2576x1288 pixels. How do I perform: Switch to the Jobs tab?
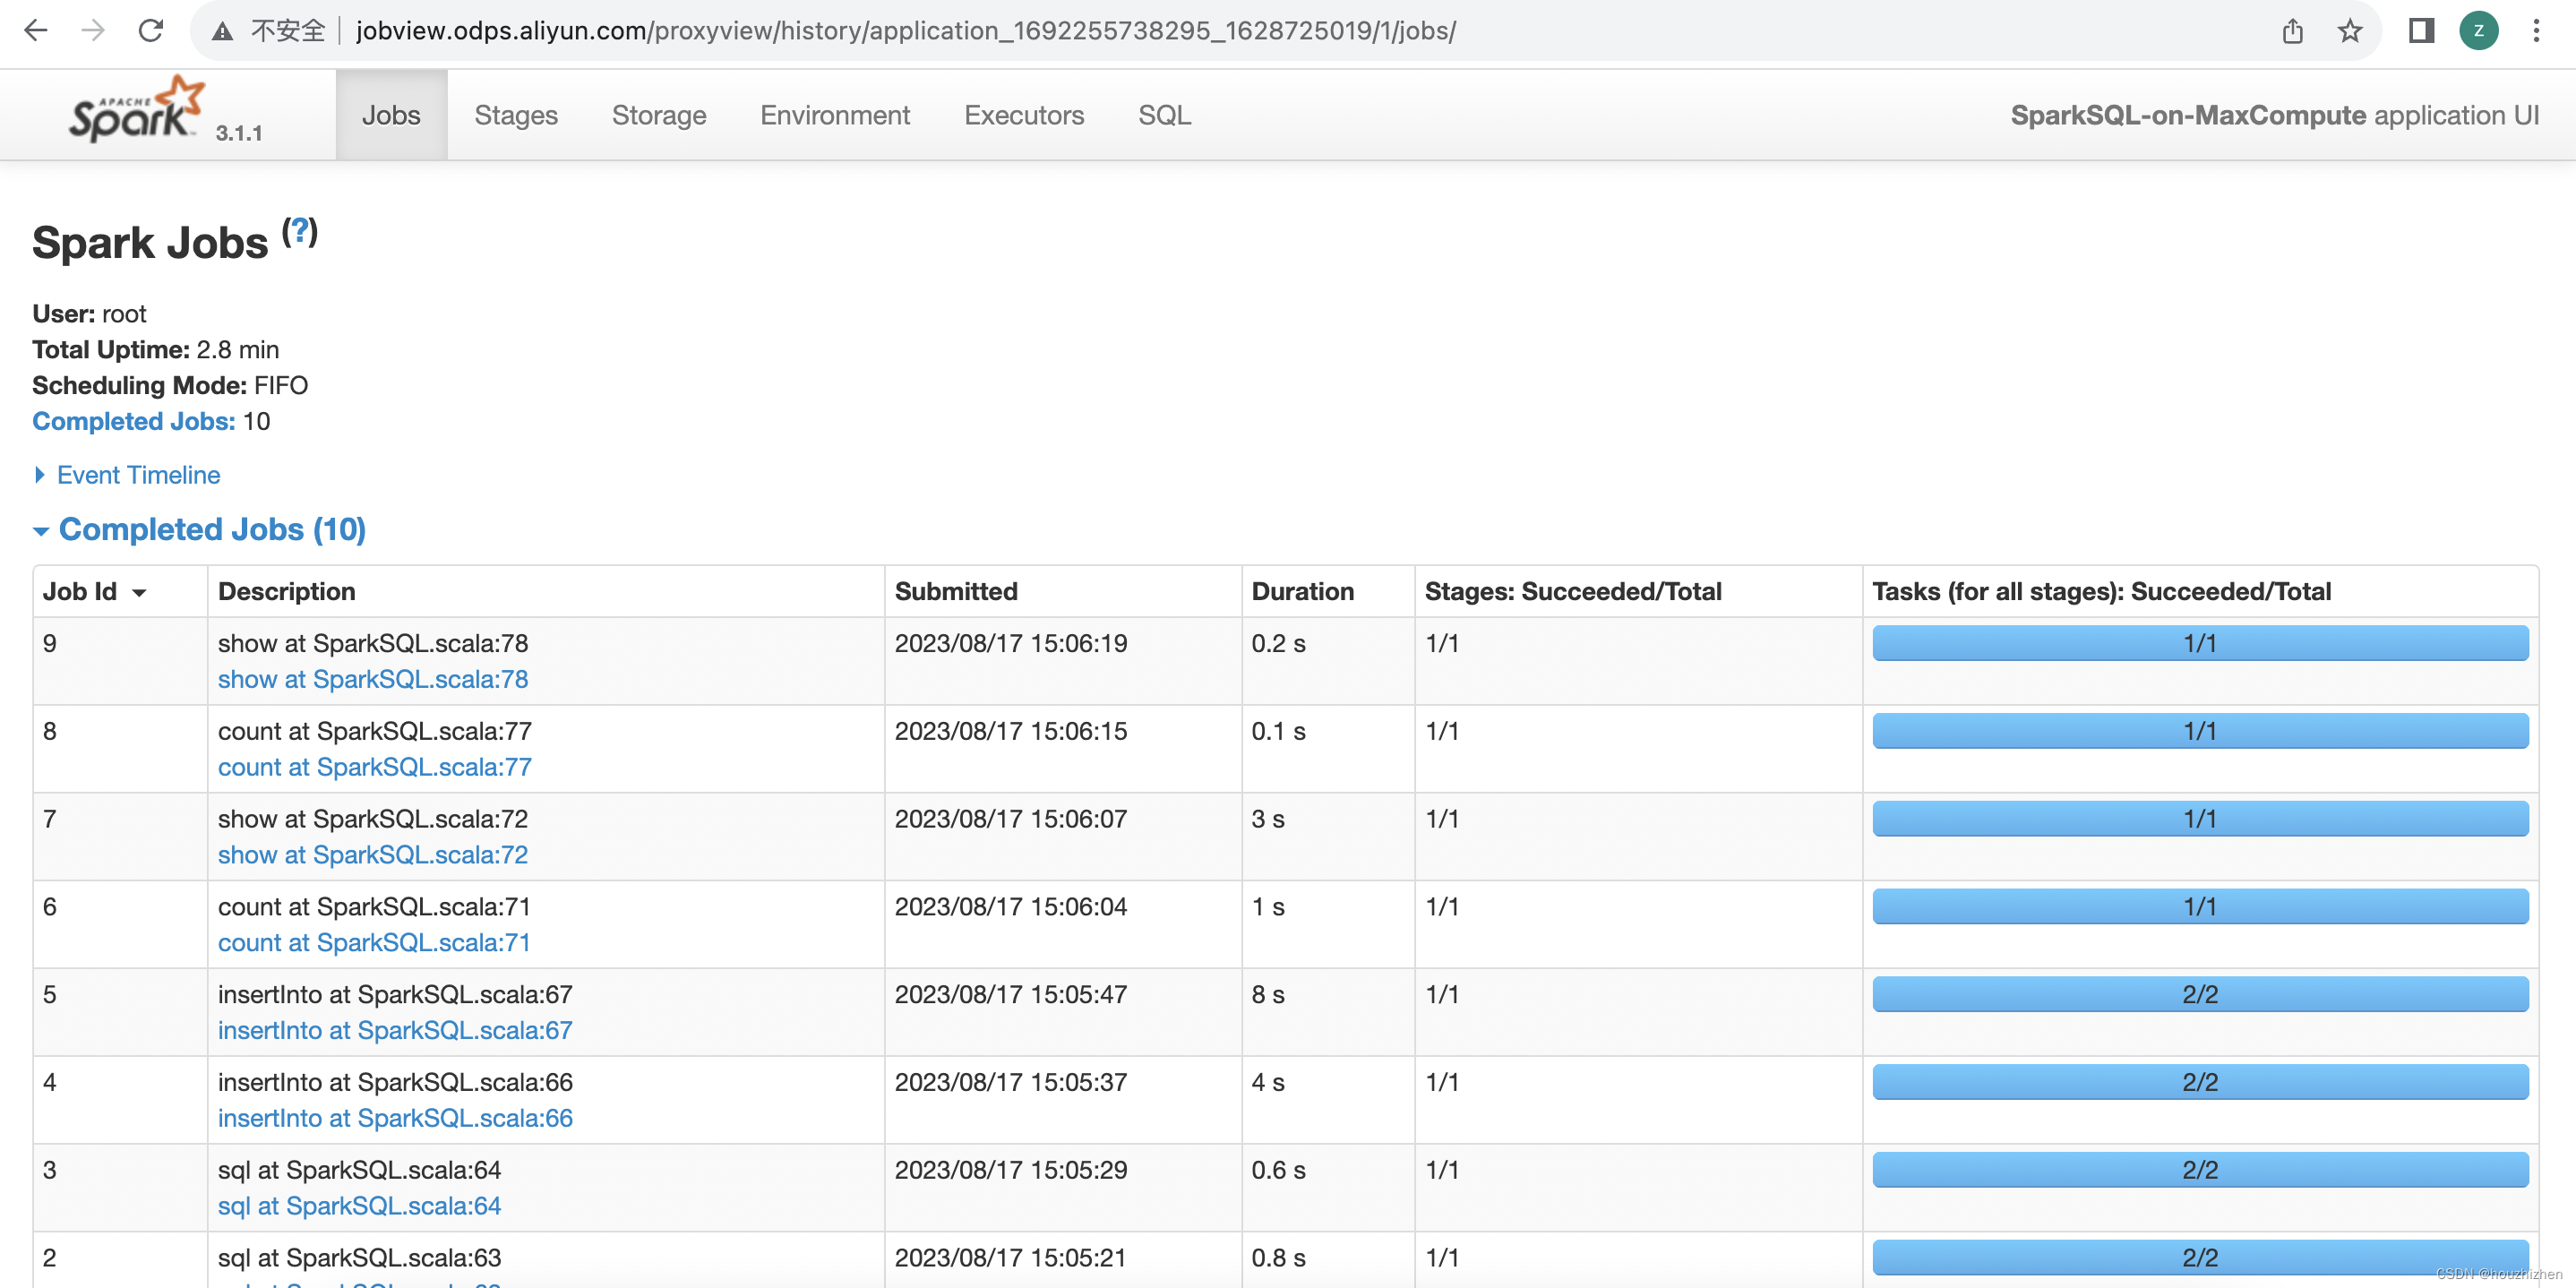coord(391,115)
